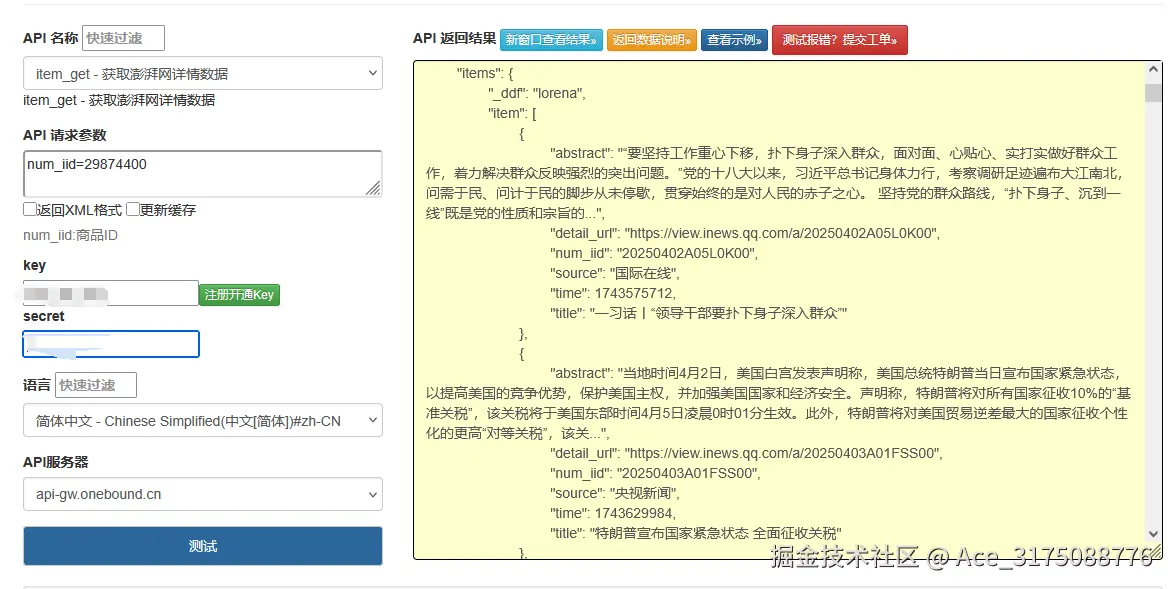
Task: Click the API名称 快速过滤 filter field
Action: [x=122, y=37]
